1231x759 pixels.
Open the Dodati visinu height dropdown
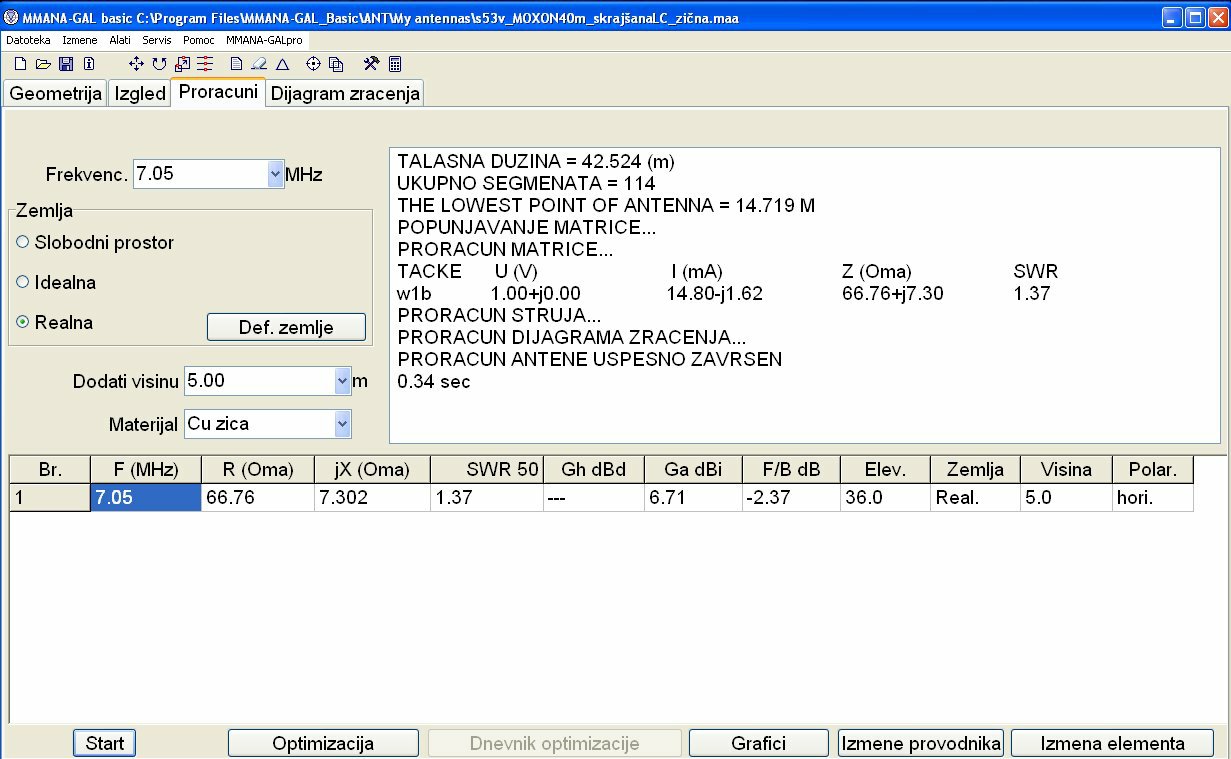[x=343, y=381]
